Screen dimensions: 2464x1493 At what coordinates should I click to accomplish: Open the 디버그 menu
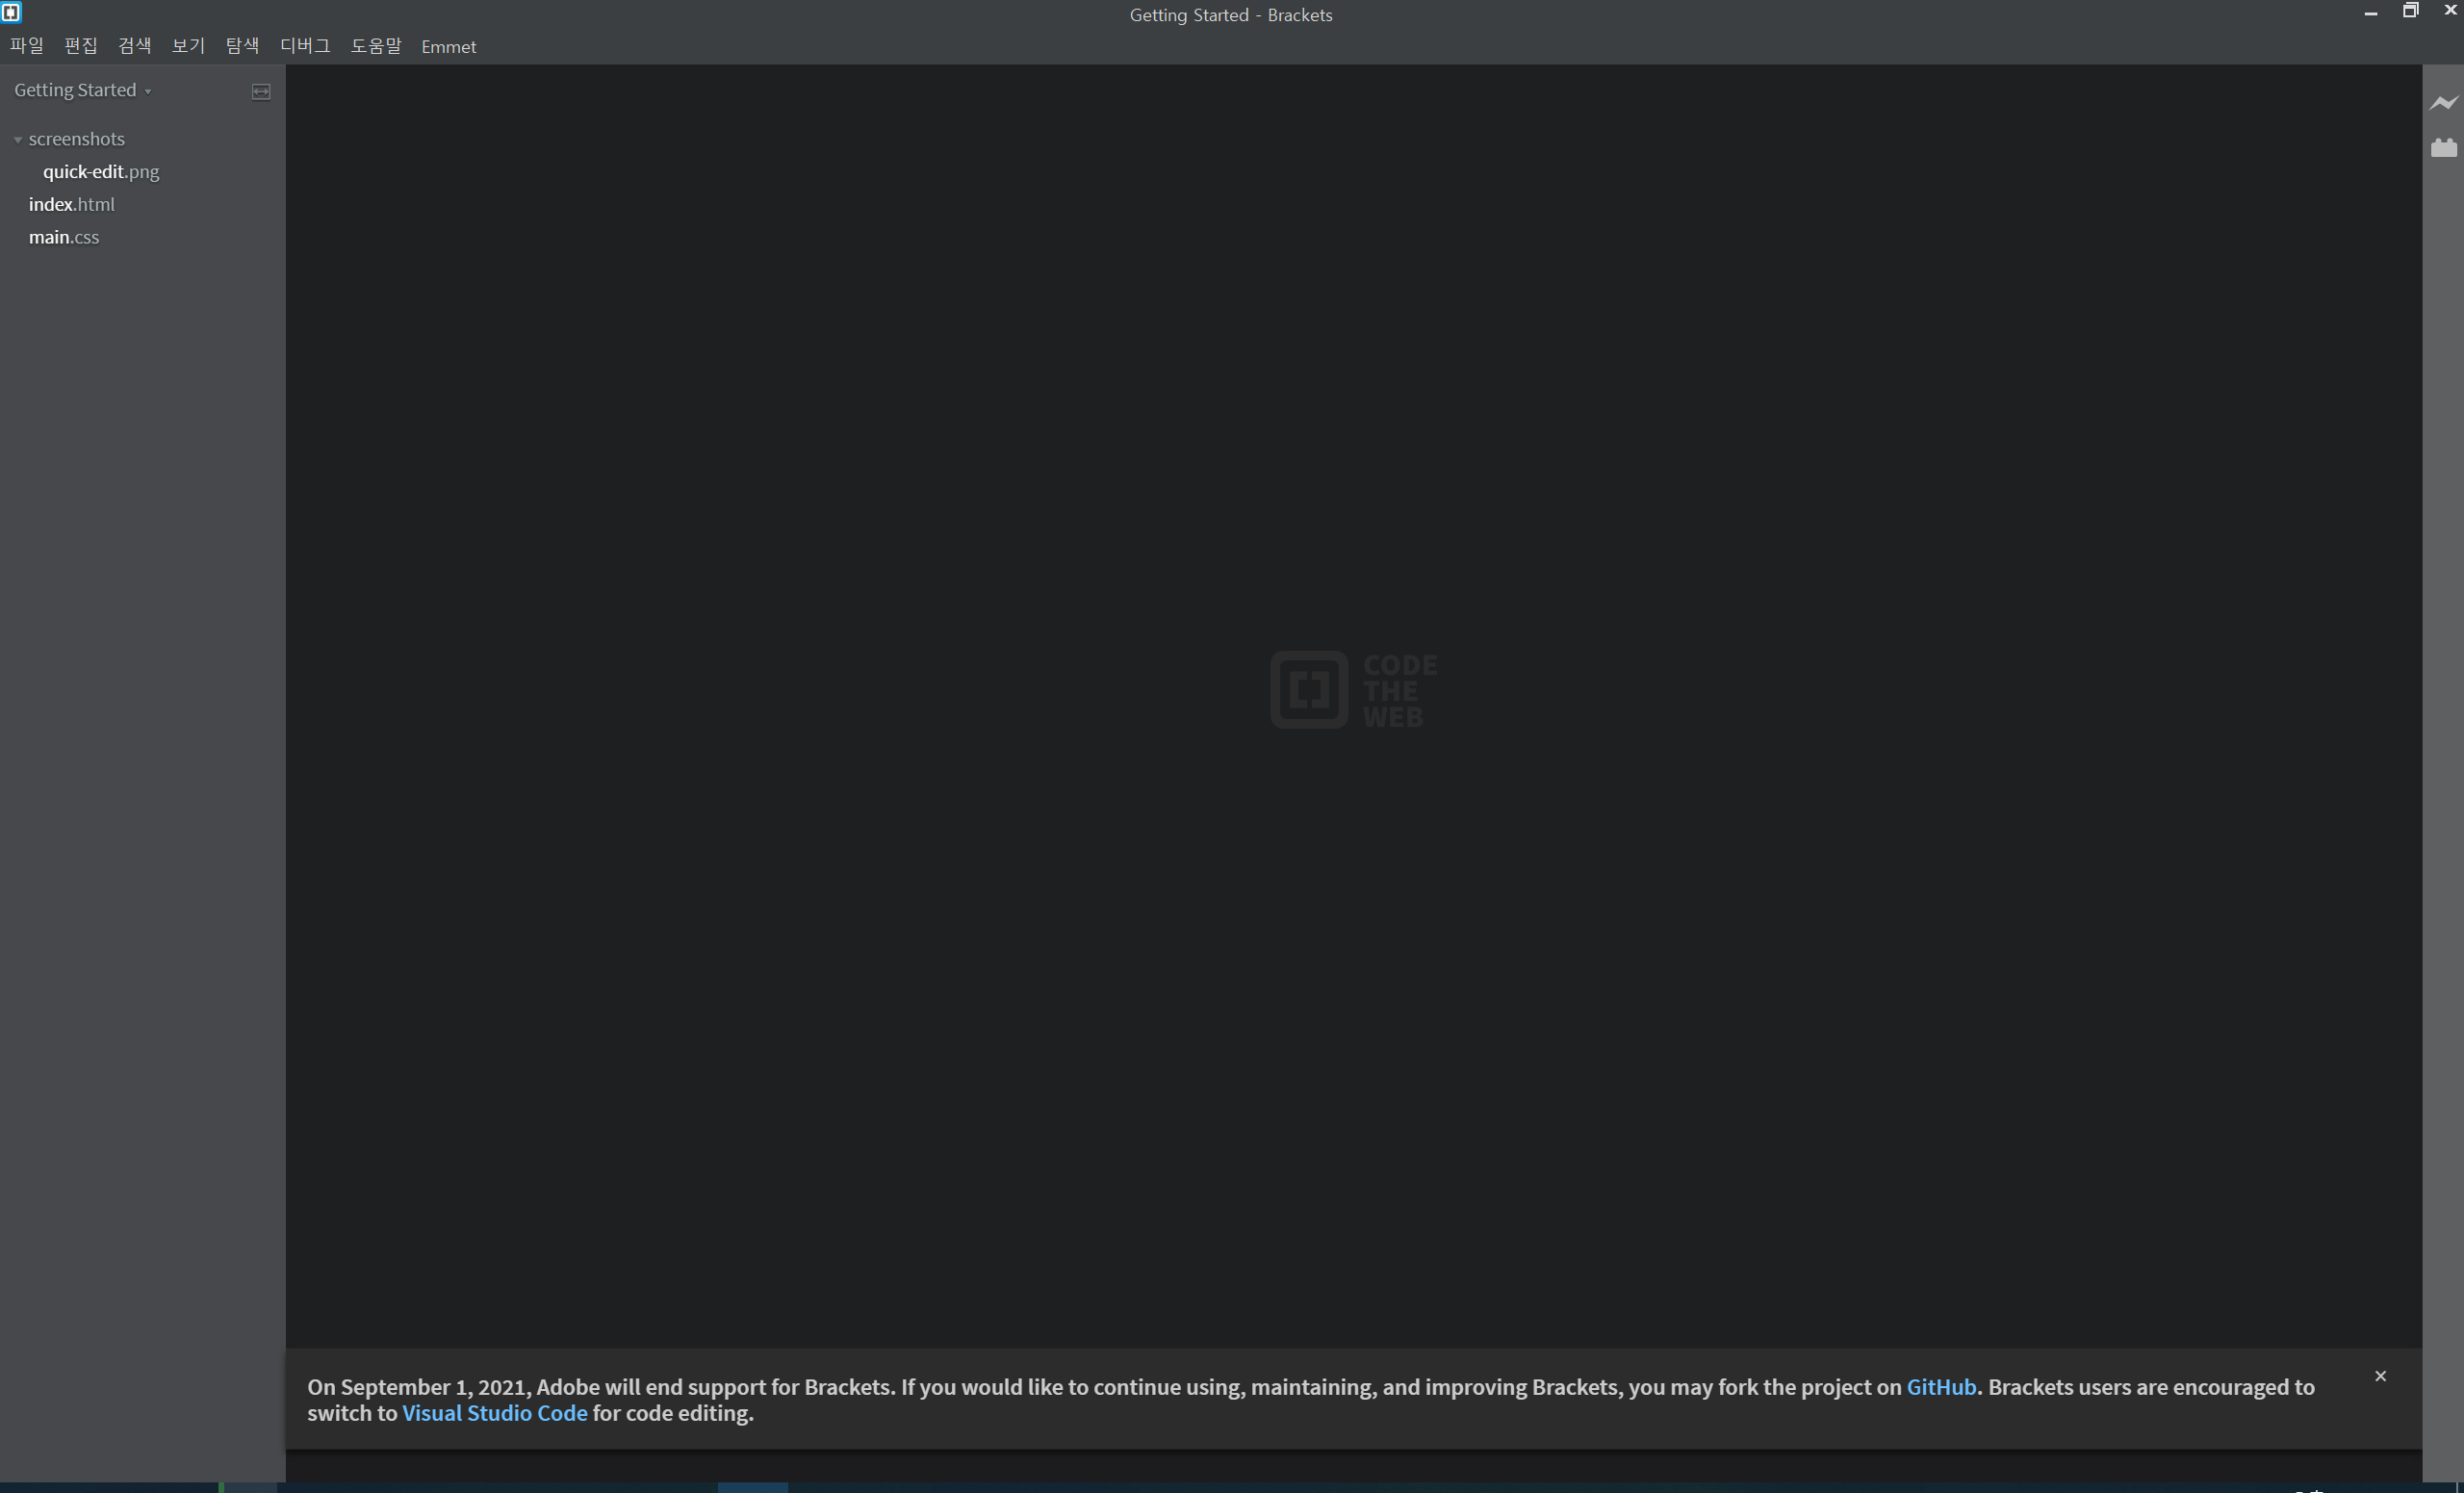tap(305, 46)
